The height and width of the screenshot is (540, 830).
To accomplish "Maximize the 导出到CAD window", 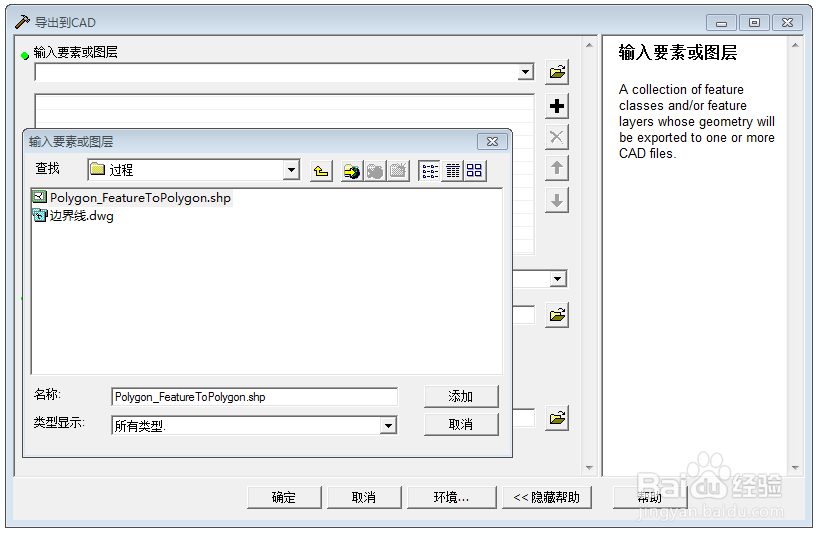I will (x=754, y=23).
